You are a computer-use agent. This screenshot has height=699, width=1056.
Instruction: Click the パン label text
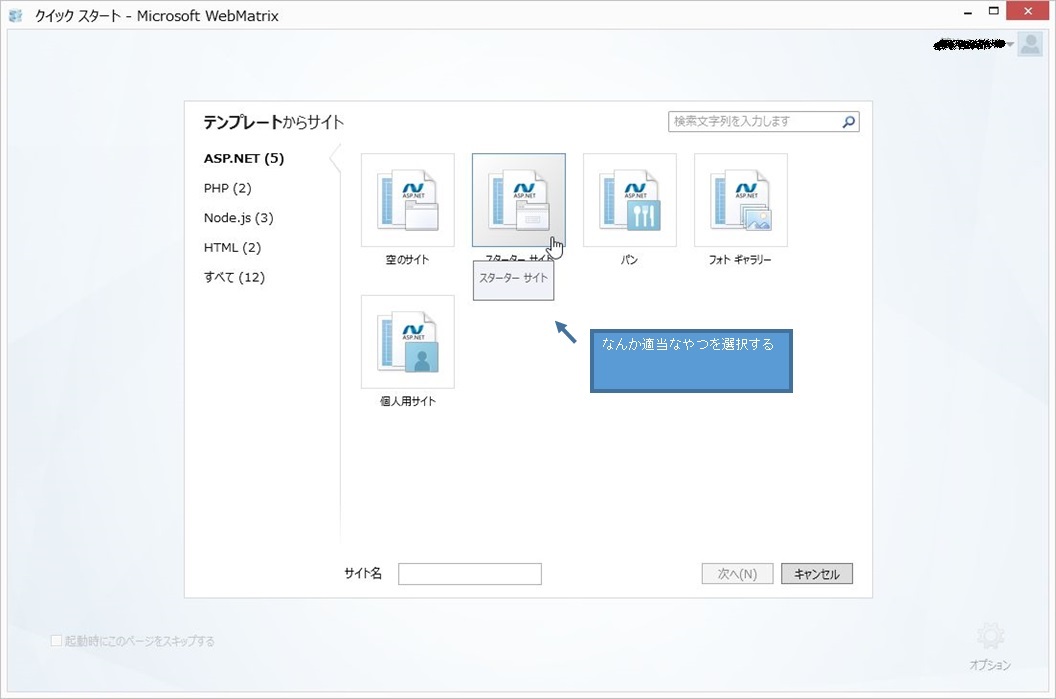(629, 260)
